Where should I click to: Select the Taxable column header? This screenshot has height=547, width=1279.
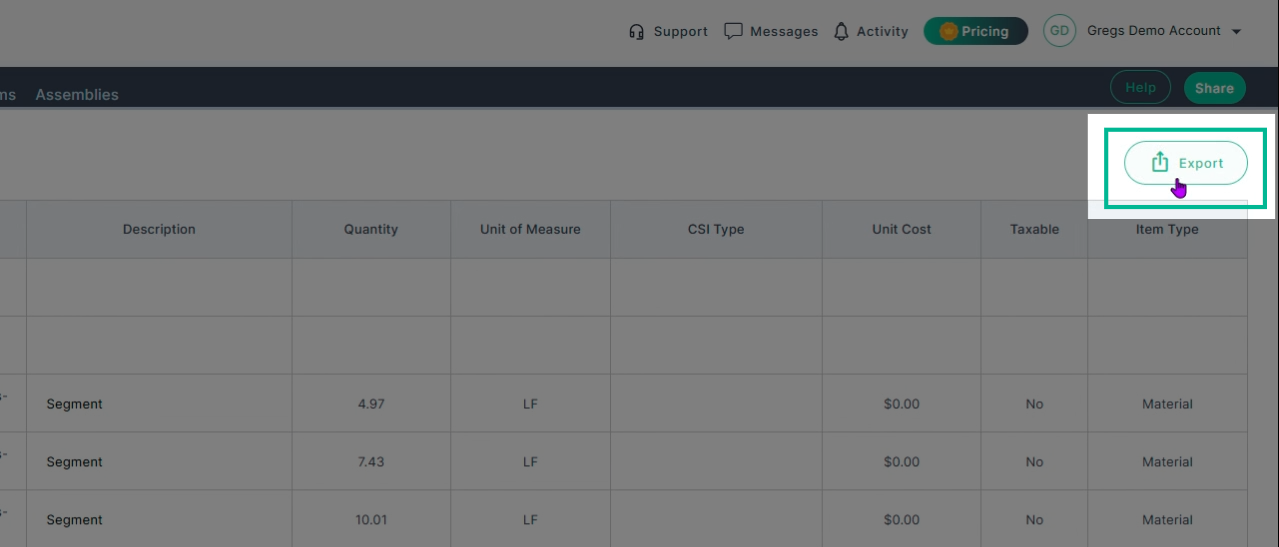pos(1034,229)
